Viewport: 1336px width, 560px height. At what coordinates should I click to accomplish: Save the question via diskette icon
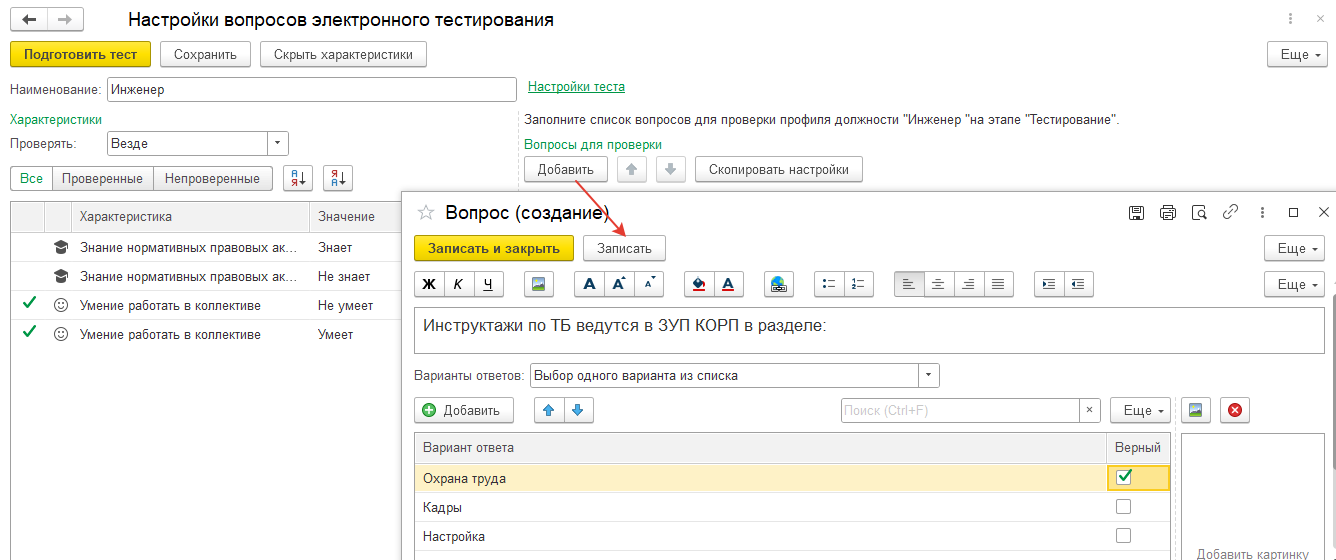(1136, 212)
